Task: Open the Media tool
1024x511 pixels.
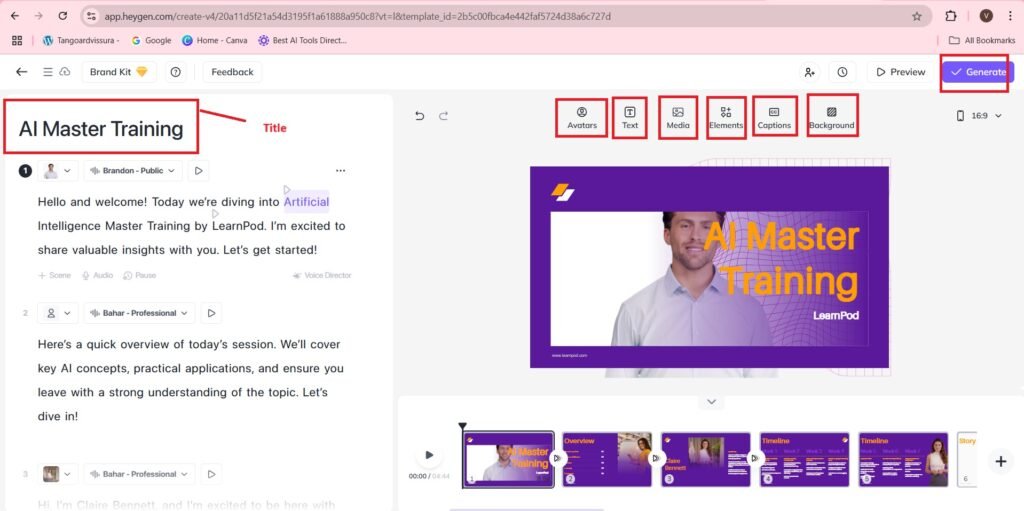Action: [678, 118]
